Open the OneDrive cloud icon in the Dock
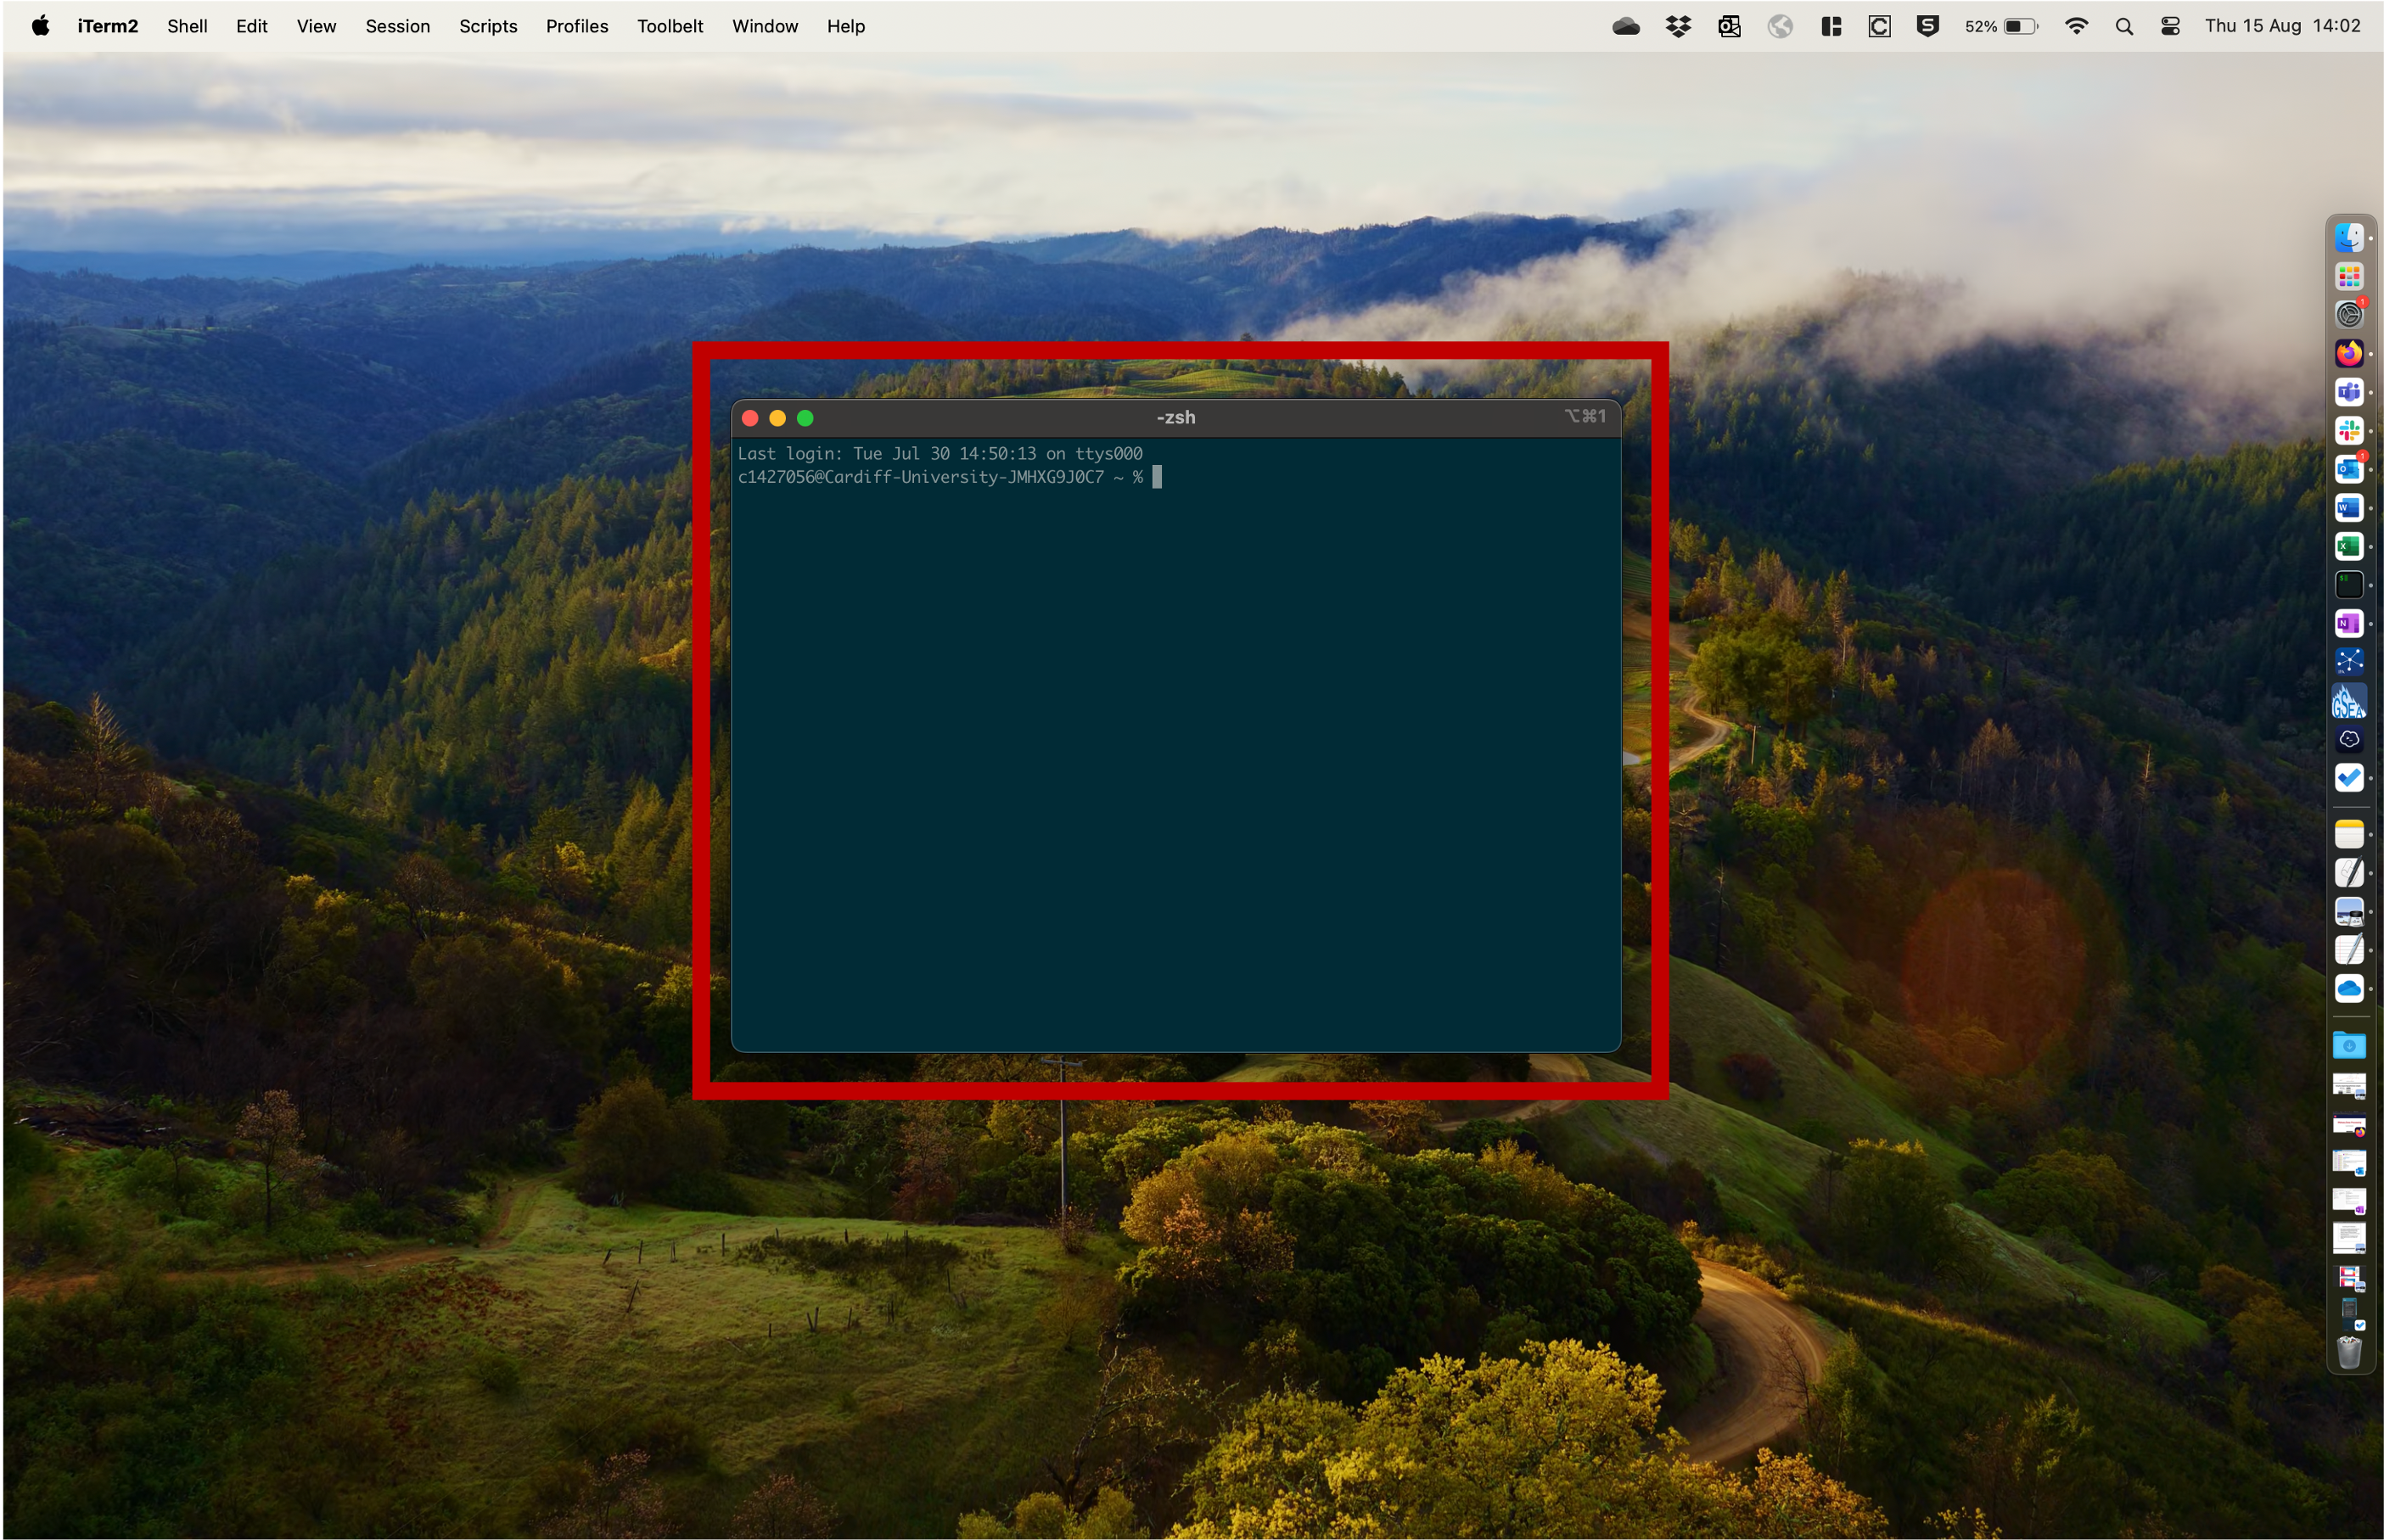This screenshot has height=1540, width=2384. click(x=2348, y=989)
